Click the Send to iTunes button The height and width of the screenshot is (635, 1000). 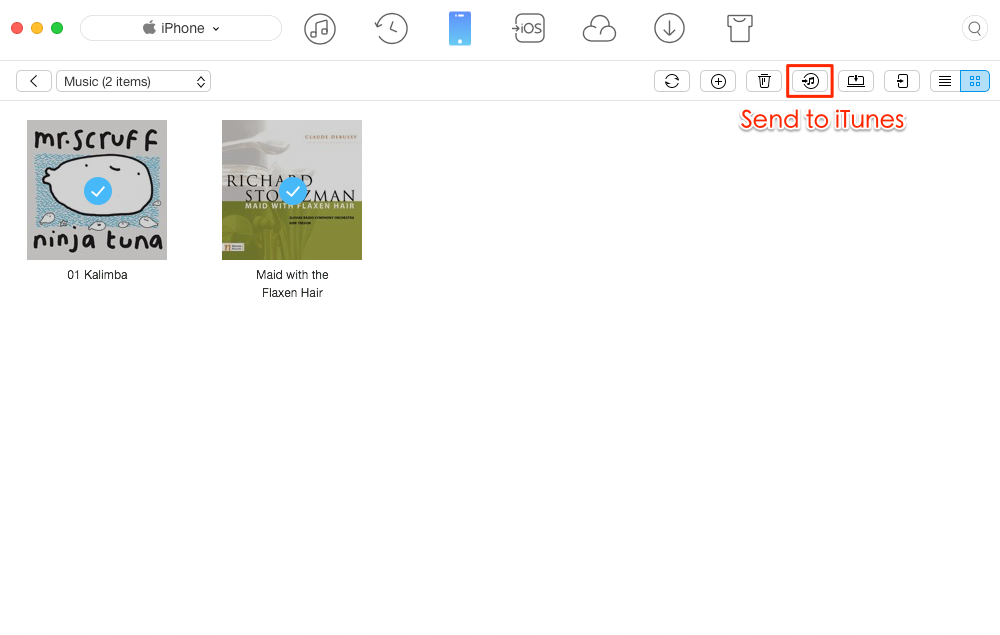coord(810,81)
